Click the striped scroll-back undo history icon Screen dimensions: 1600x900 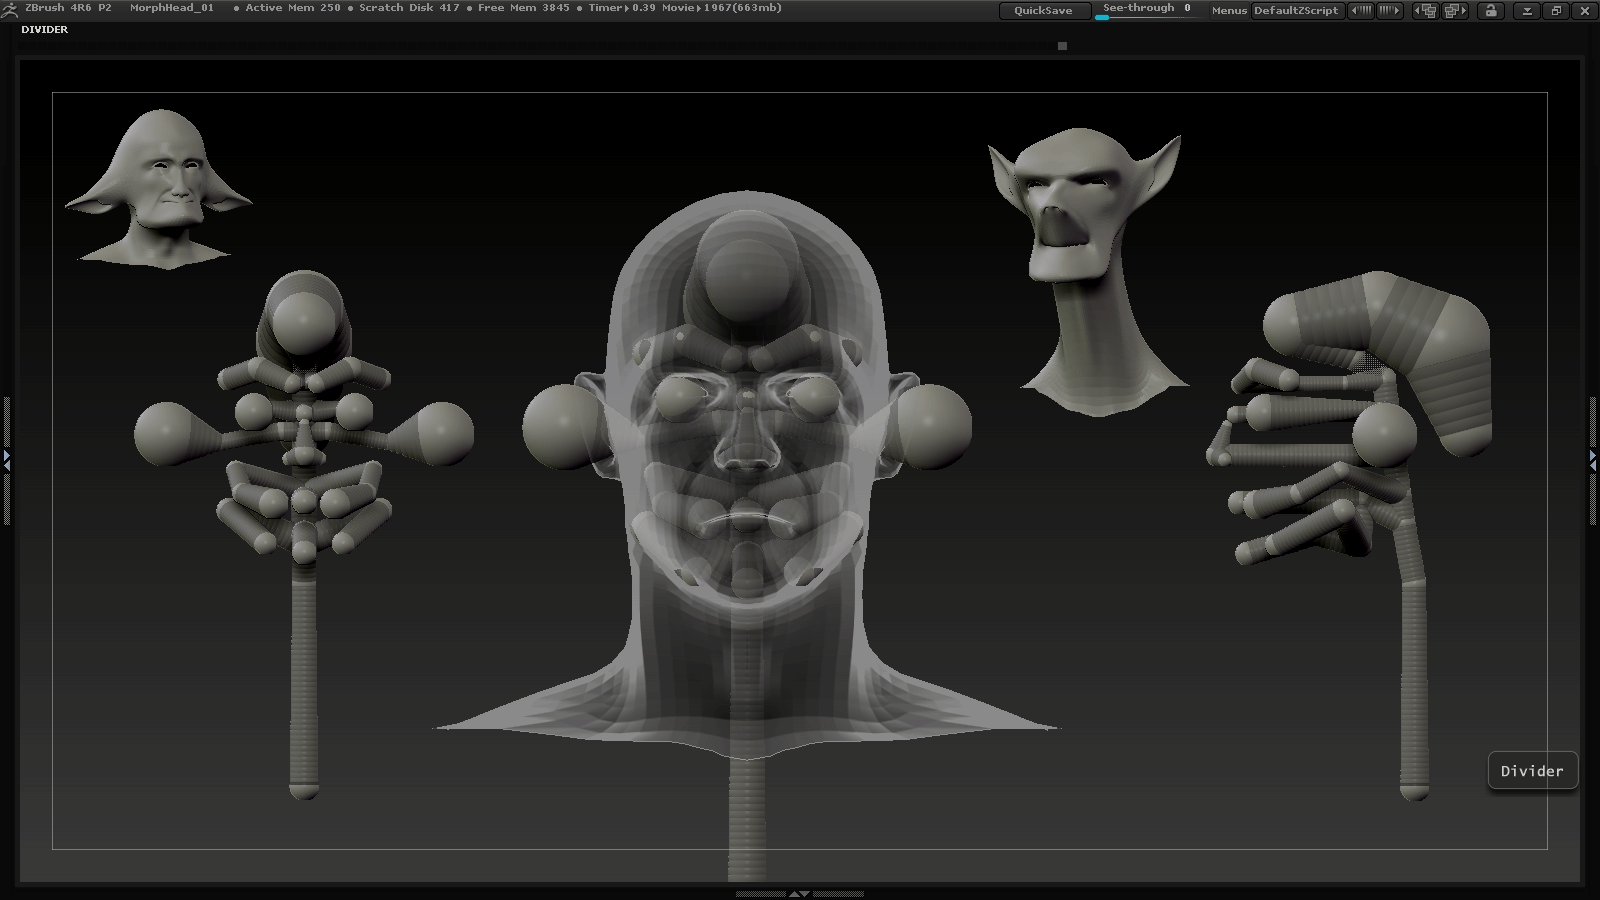(x=1361, y=9)
